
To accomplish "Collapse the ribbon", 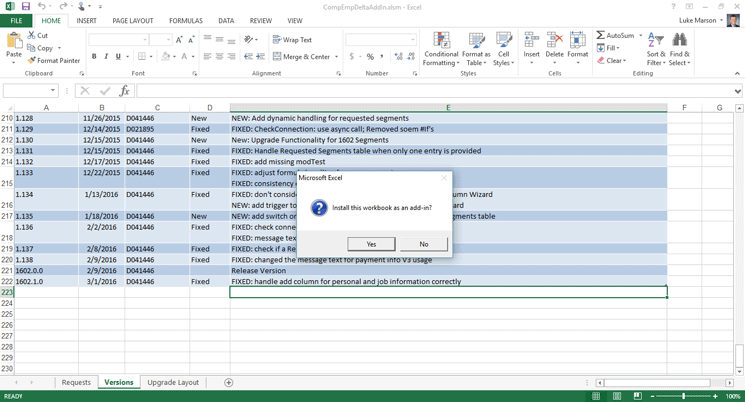I will pos(737,73).
